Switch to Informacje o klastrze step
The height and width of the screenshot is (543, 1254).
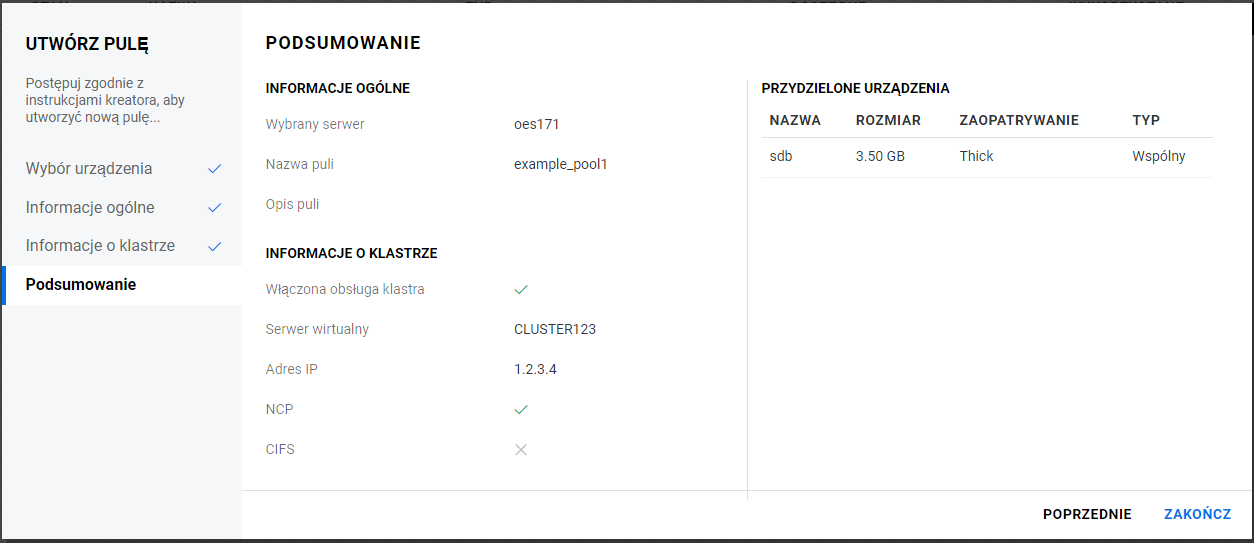(x=100, y=246)
